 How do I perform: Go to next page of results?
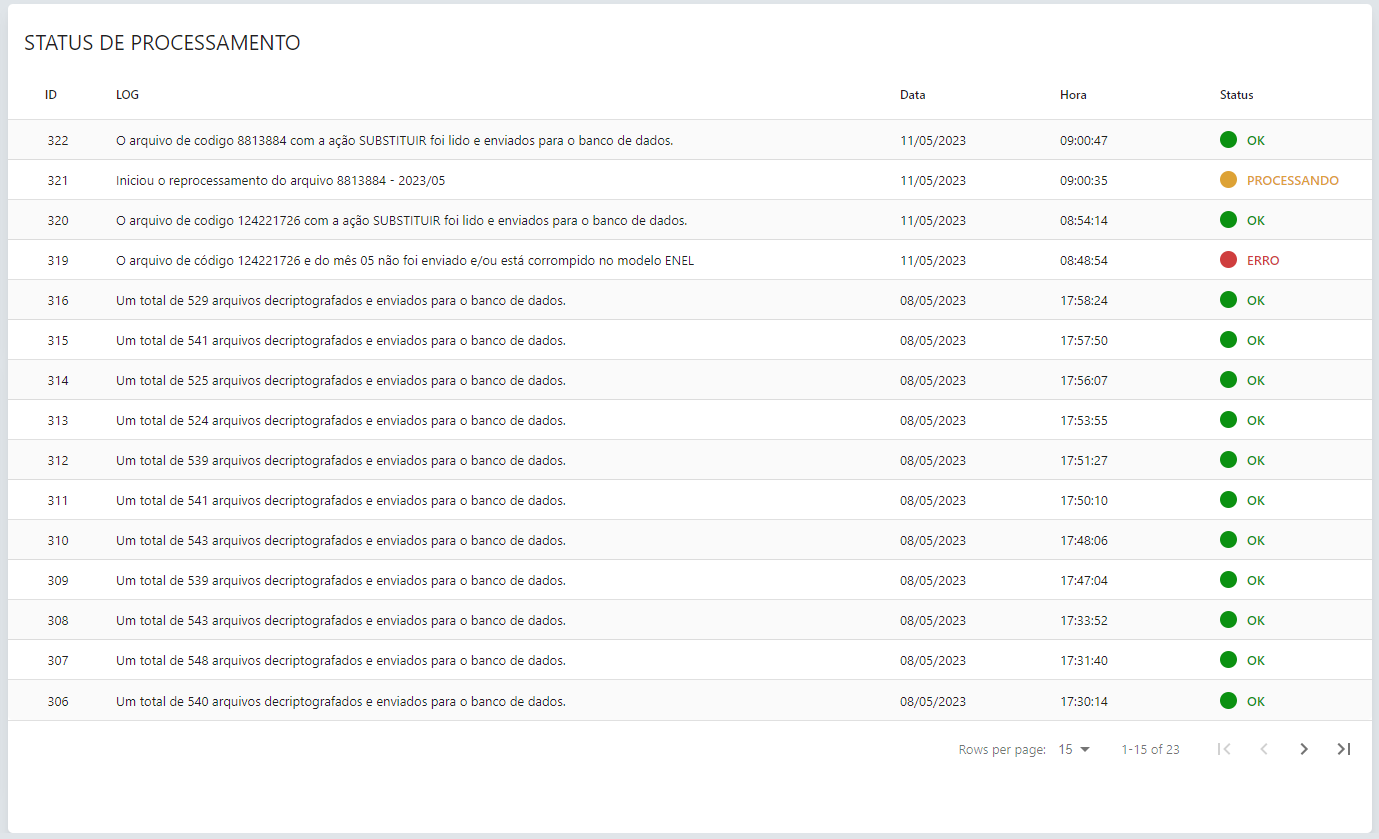pos(1303,749)
